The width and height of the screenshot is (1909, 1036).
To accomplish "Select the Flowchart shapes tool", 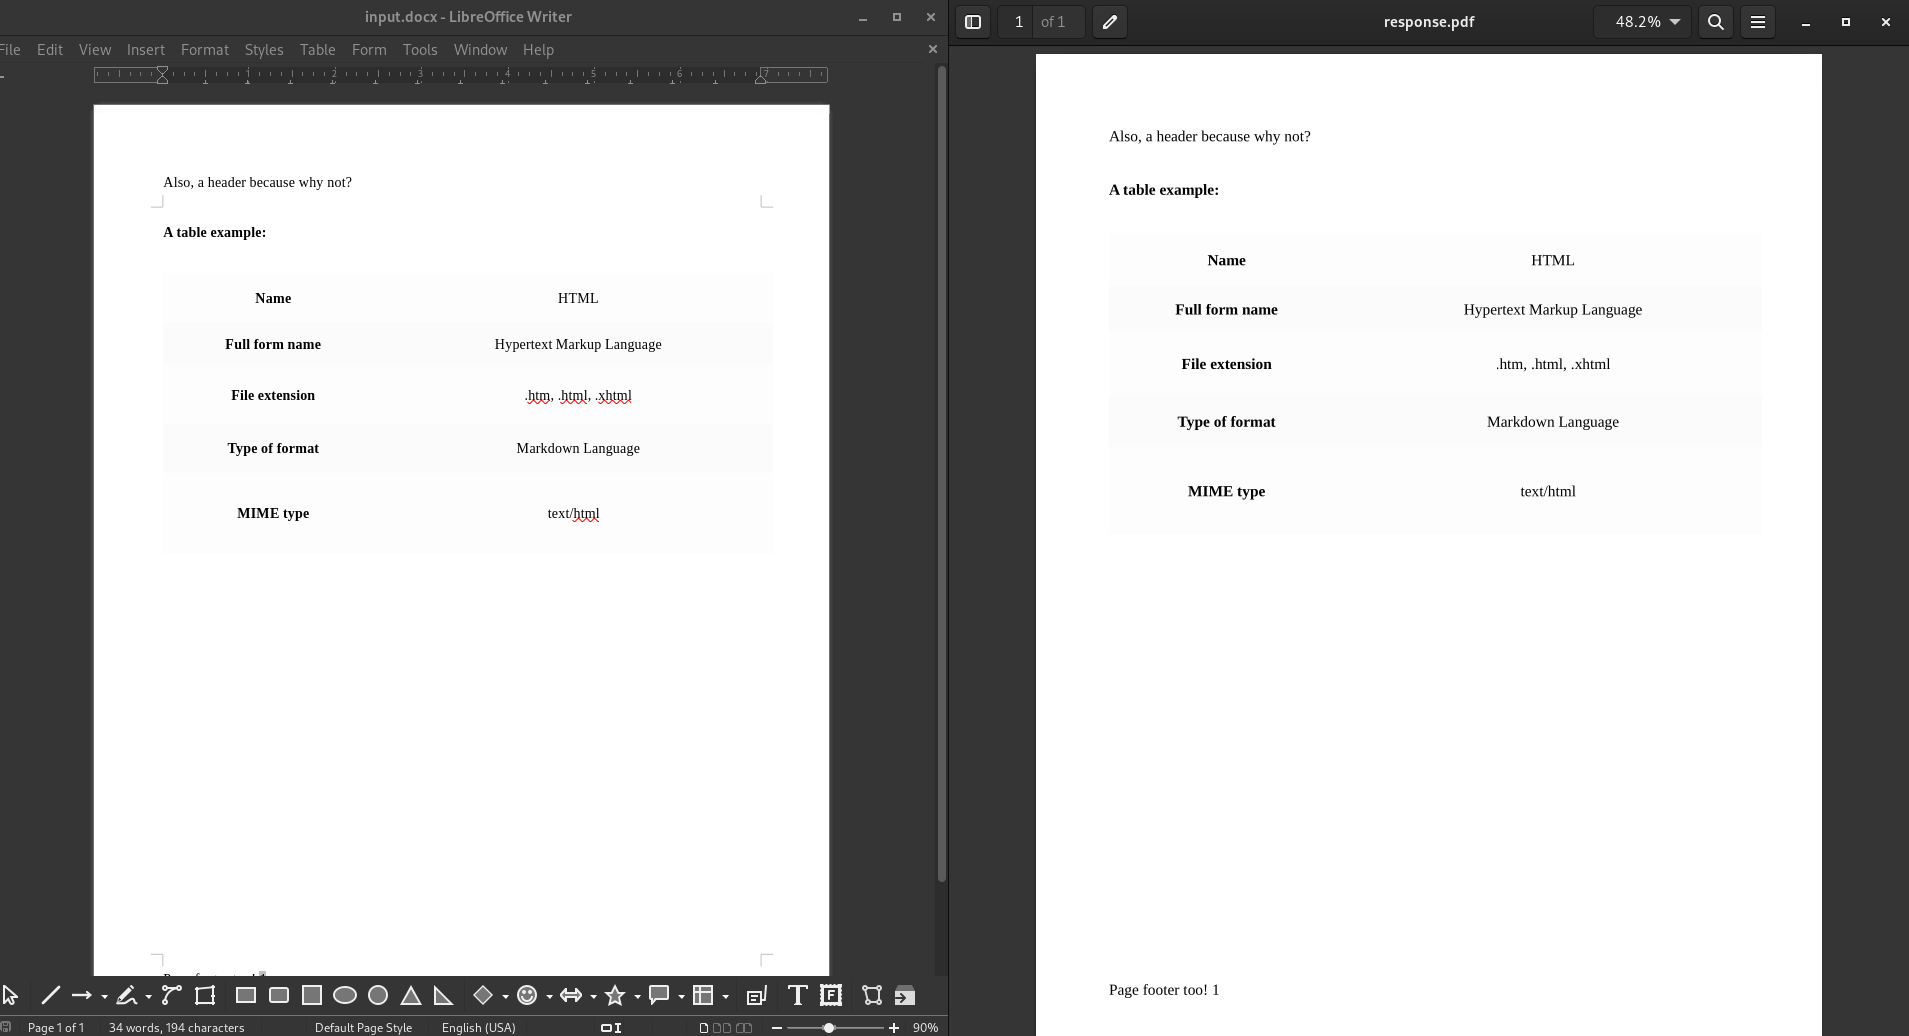I will pyautogui.click(x=703, y=995).
